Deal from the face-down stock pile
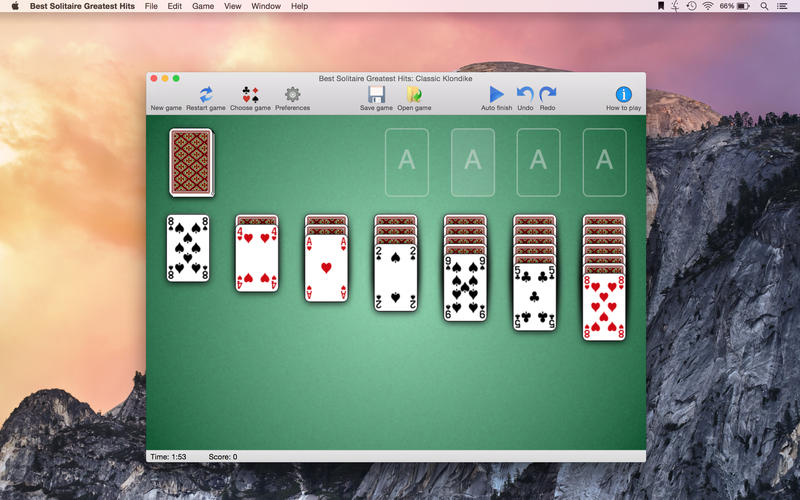The height and width of the screenshot is (500, 800). (x=192, y=162)
